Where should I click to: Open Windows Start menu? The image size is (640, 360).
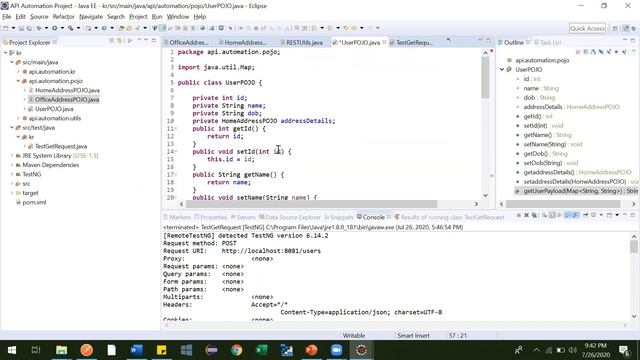point(11,350)
